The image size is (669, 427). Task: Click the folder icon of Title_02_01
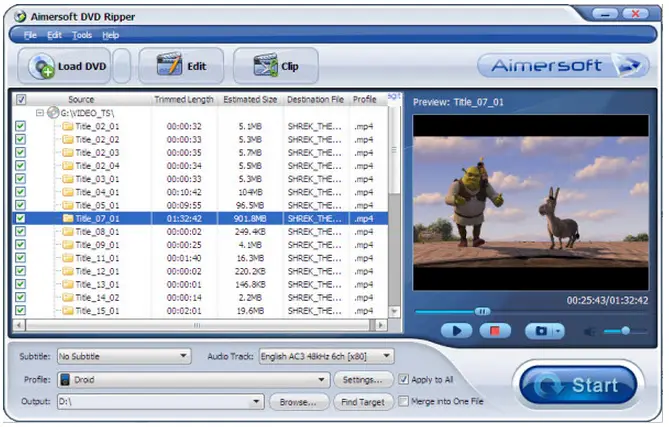[x=68, y=126]
